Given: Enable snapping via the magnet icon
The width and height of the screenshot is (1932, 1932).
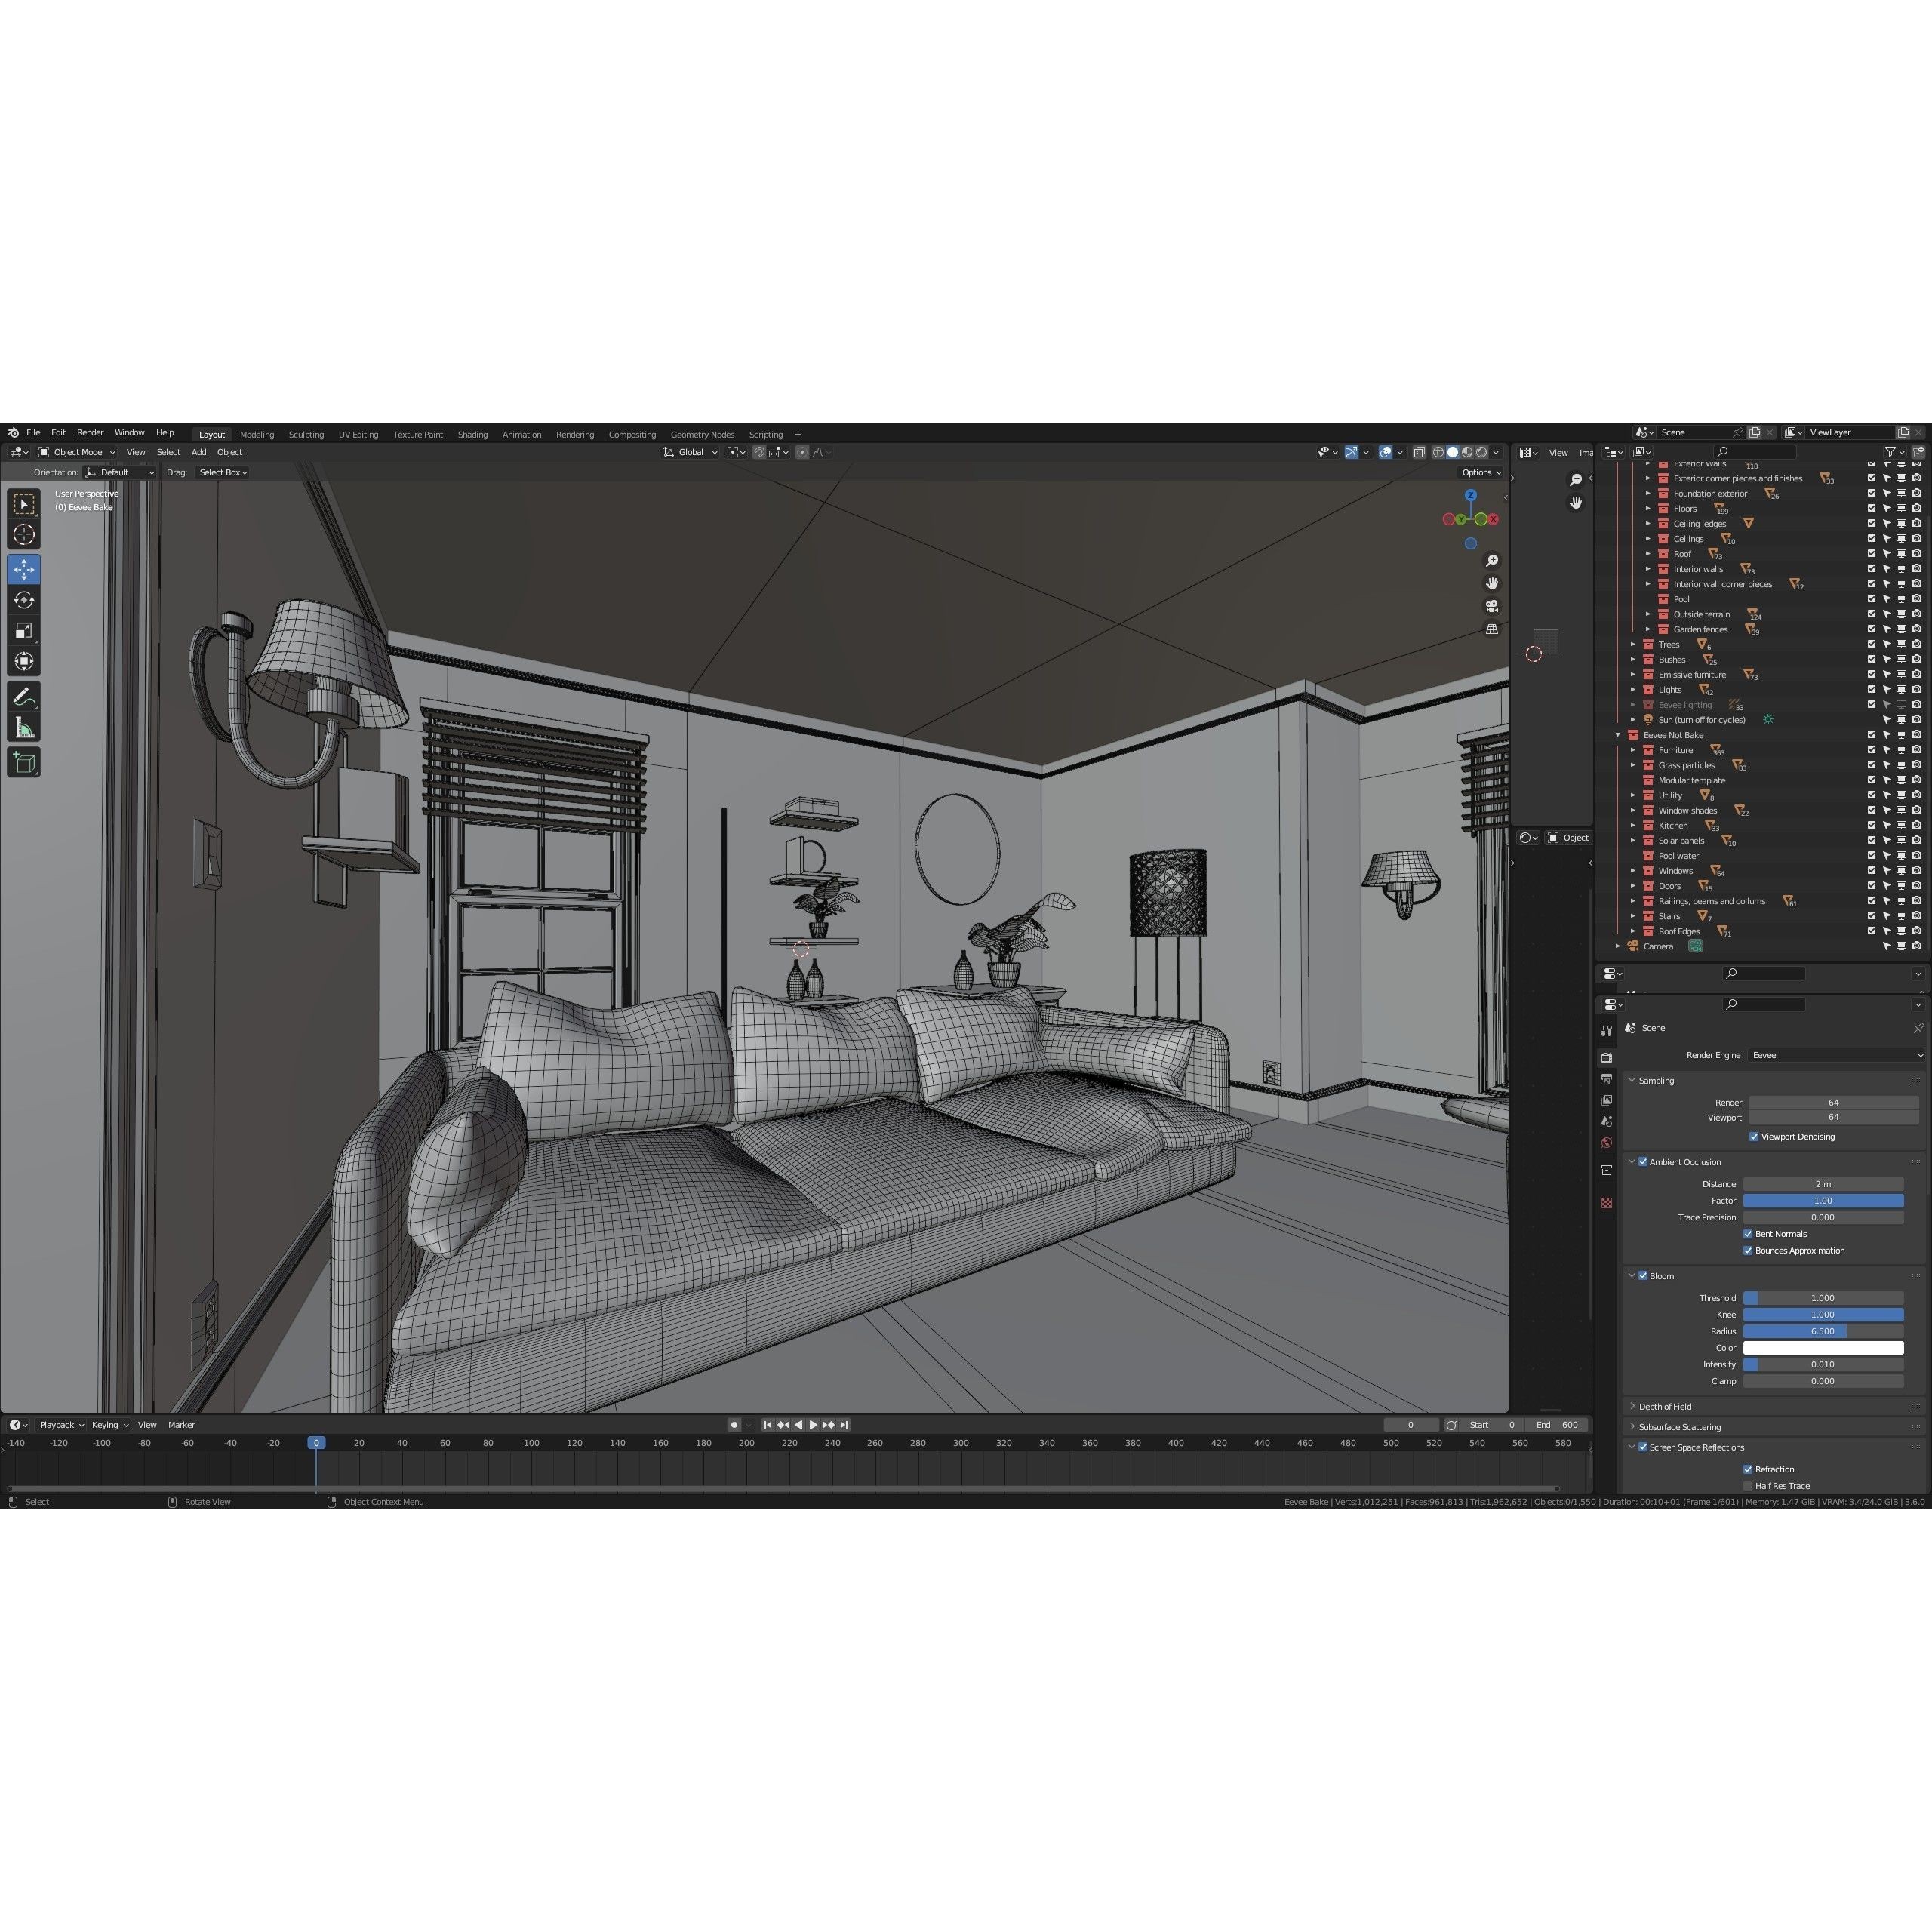Looking at the screenshot, I should (758, 452).
